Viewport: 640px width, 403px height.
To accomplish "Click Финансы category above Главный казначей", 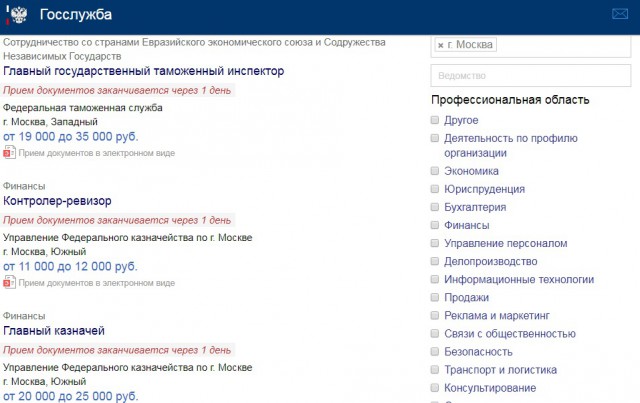I will [24, 316].
